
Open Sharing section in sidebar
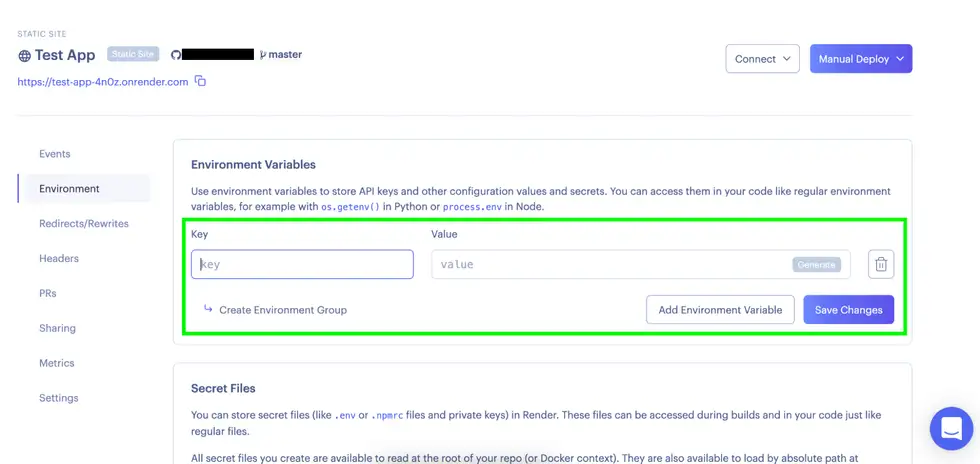[57, 328]
